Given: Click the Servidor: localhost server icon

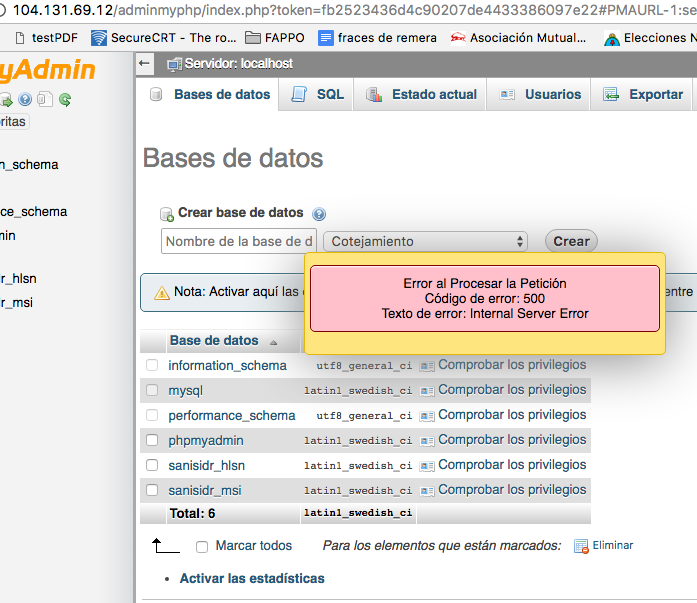Looking at the screenshot, I should (x=174, y=64).
